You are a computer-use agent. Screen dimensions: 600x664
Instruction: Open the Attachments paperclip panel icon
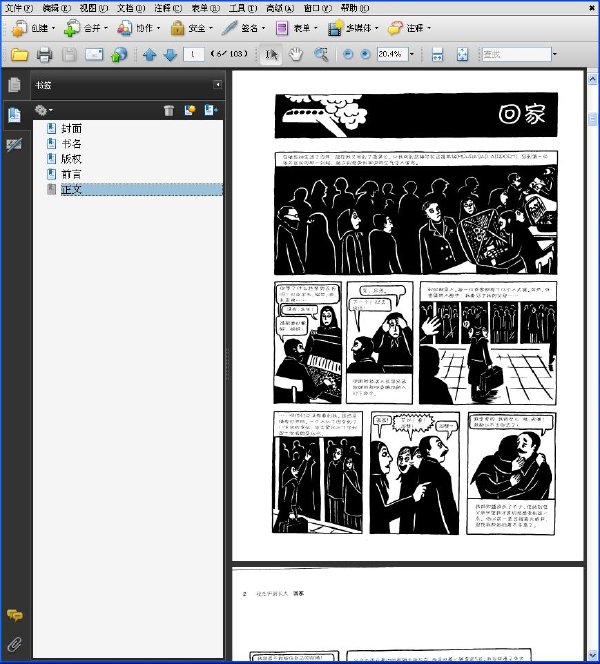click(15, 644)
